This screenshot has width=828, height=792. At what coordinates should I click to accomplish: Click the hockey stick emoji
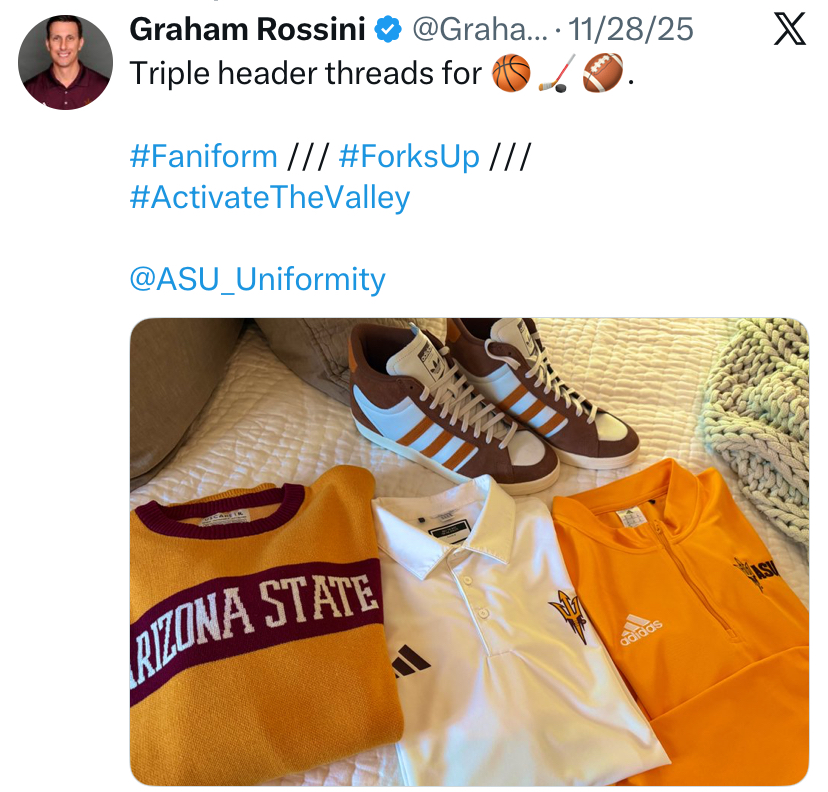click(x=557, y=74)
